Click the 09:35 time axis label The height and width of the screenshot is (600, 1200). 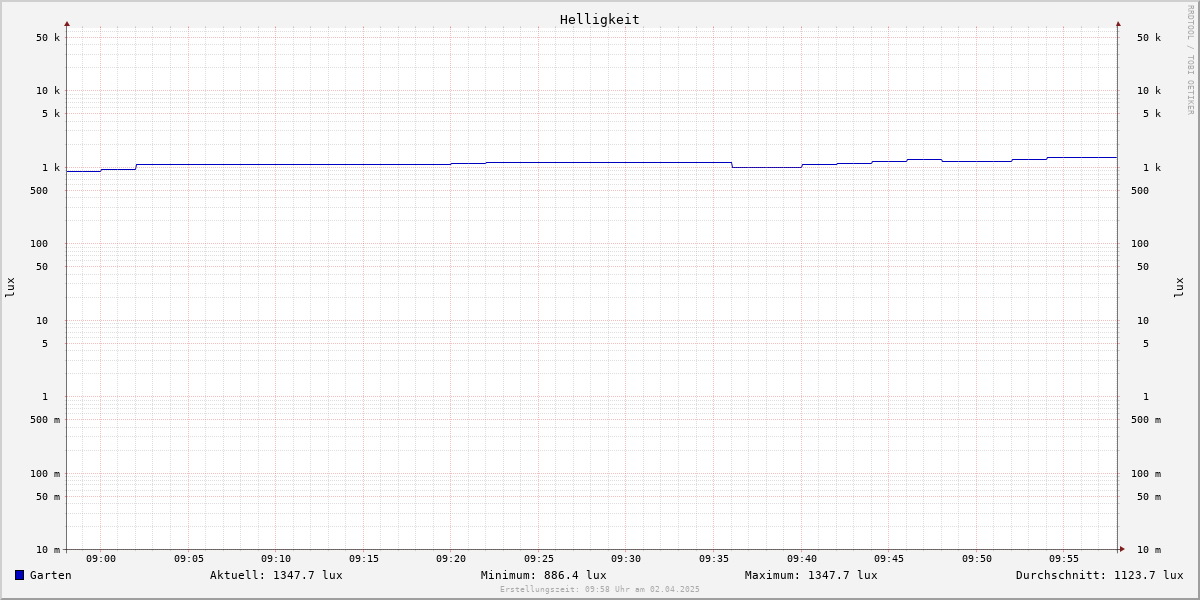[714, 559]
